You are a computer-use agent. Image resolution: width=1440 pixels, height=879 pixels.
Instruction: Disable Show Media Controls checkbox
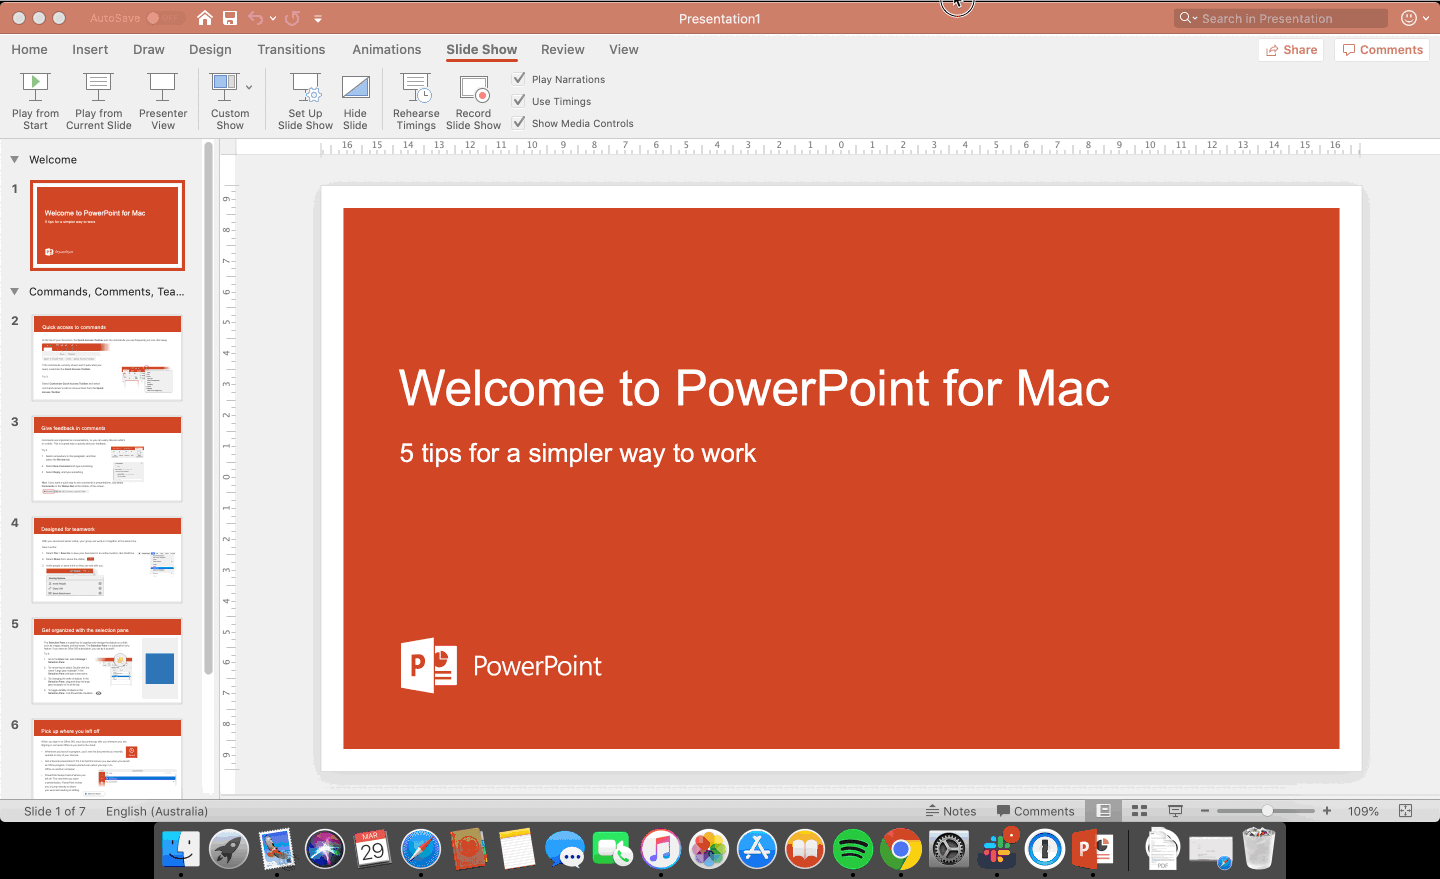(x=519, y=123)
